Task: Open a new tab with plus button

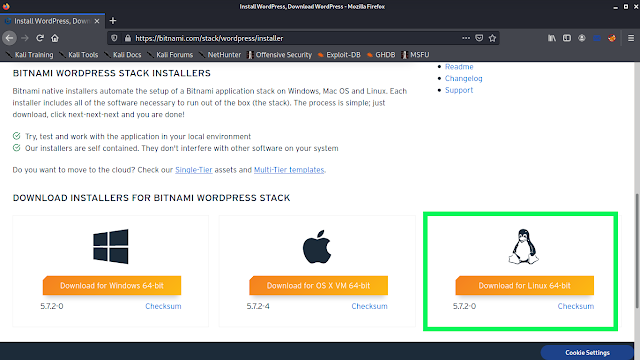Action: [x=113, y=20]
